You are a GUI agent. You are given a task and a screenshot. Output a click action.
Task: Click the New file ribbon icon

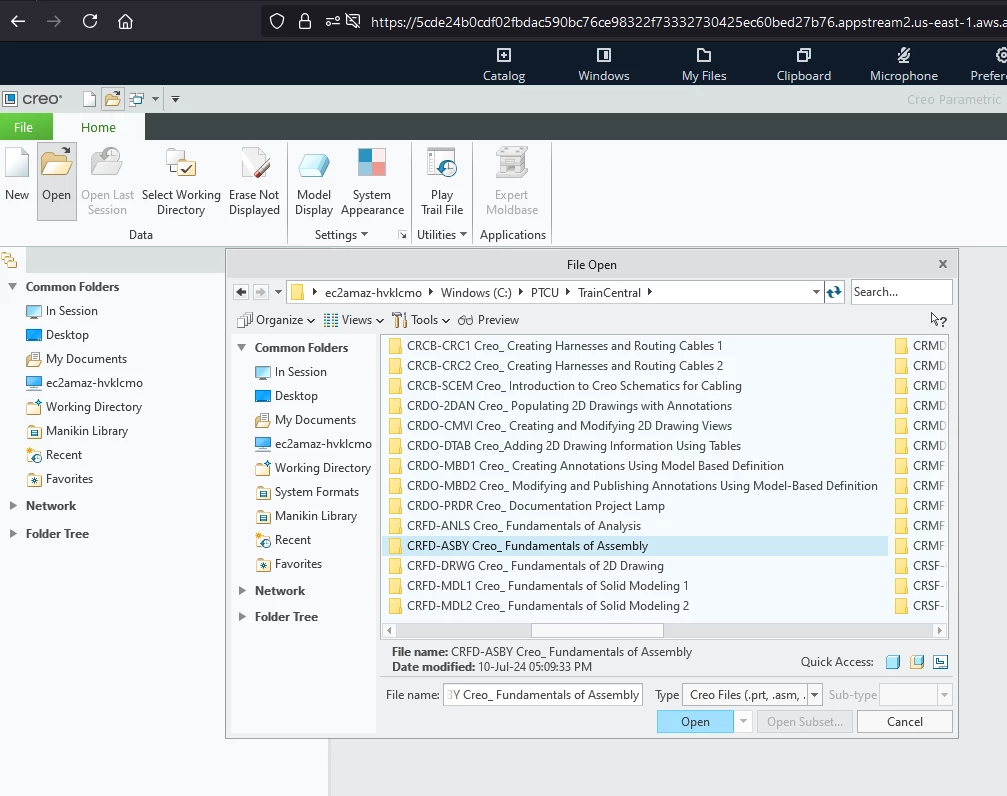click(17, 162)
